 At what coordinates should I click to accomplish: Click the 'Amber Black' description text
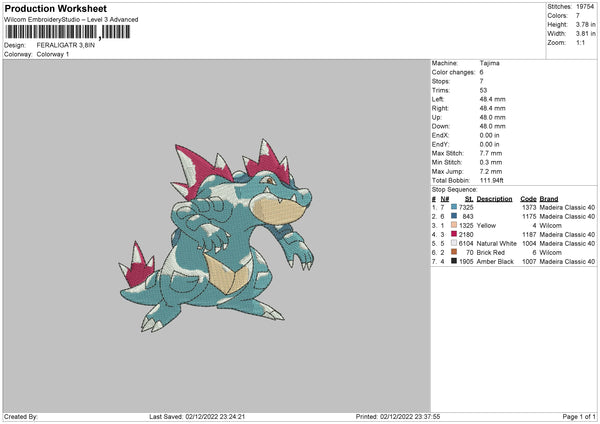[495, 261]
